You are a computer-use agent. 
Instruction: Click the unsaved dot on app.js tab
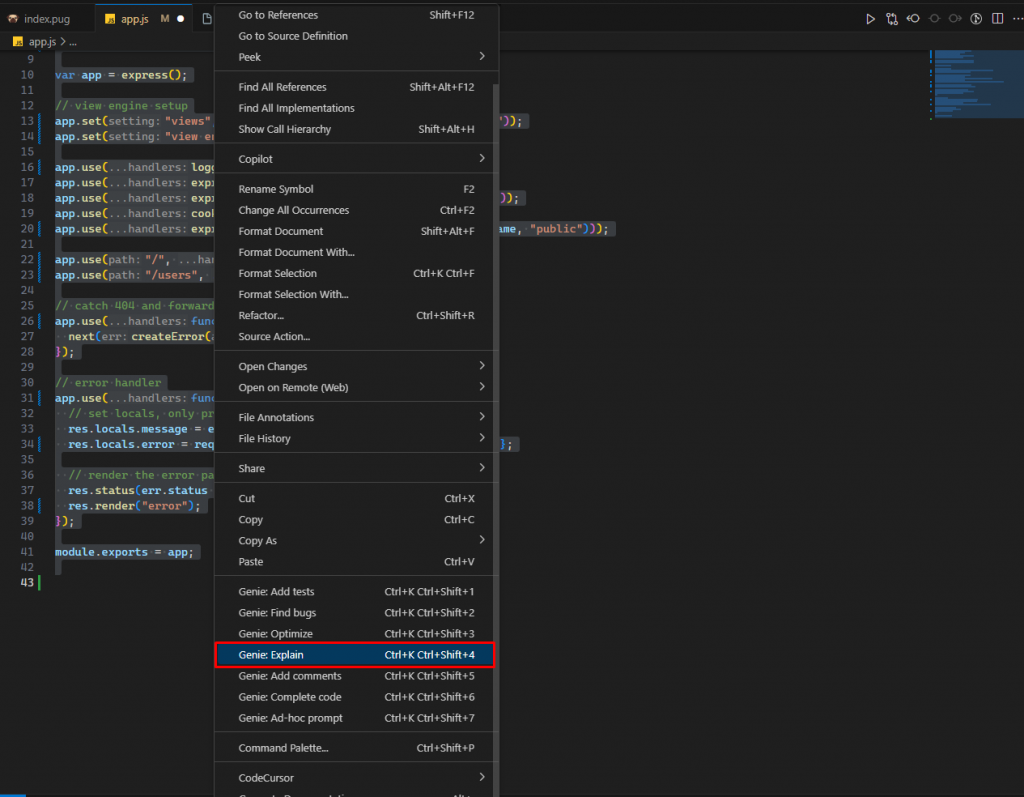tap(181, 18)
